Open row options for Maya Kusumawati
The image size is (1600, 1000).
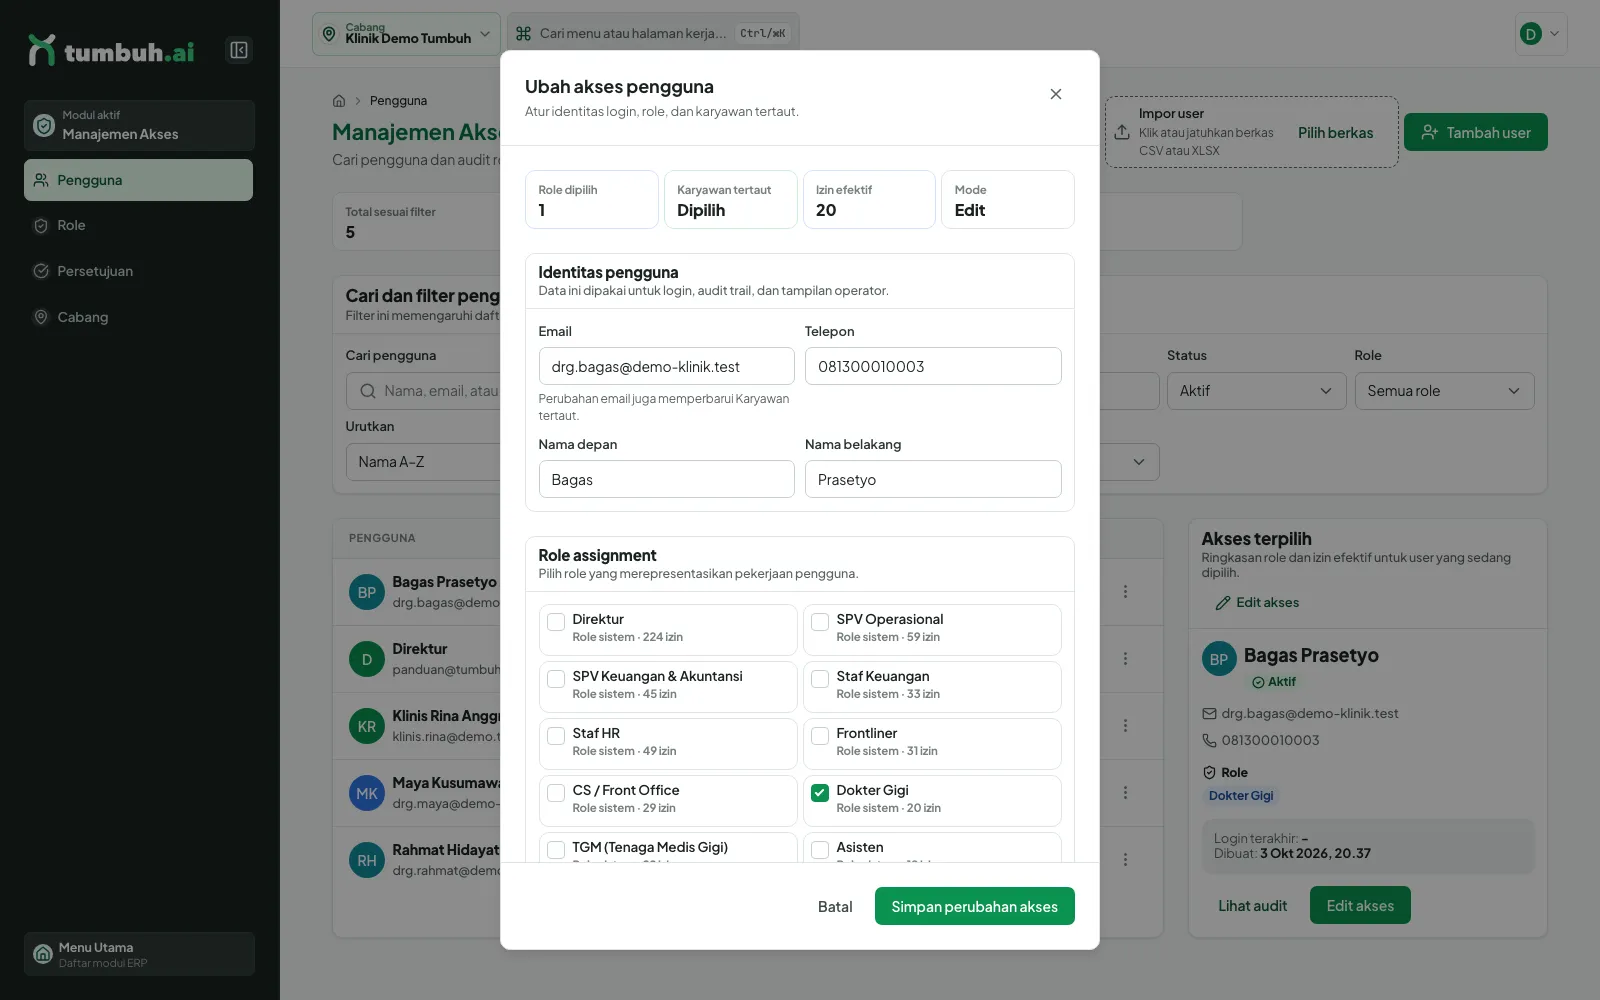click(1125, 793)
